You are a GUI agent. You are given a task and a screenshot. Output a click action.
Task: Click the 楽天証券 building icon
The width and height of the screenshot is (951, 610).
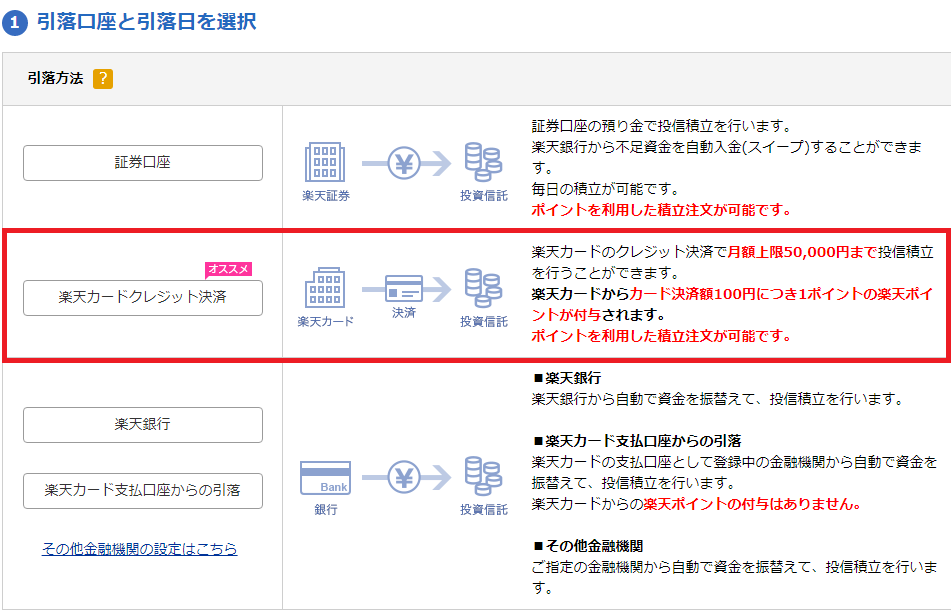(x=325, y=162)
